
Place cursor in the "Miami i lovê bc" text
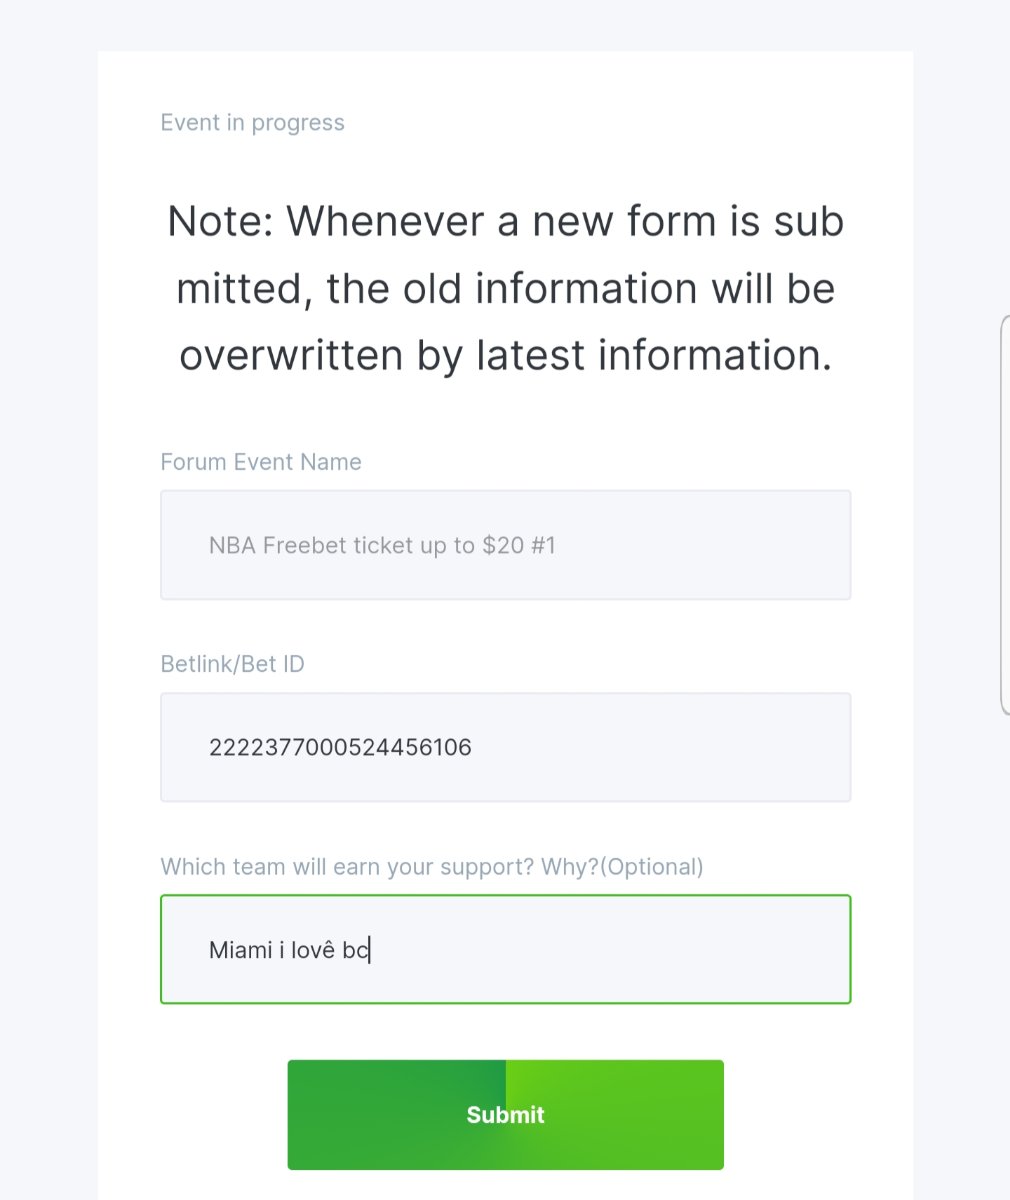tap(289, 950)
